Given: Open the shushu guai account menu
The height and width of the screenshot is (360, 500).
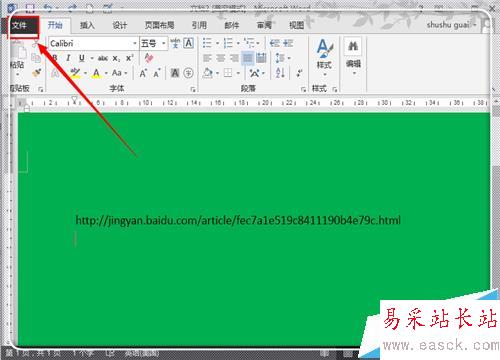Looking at the screenshot, I should [452, 25].
